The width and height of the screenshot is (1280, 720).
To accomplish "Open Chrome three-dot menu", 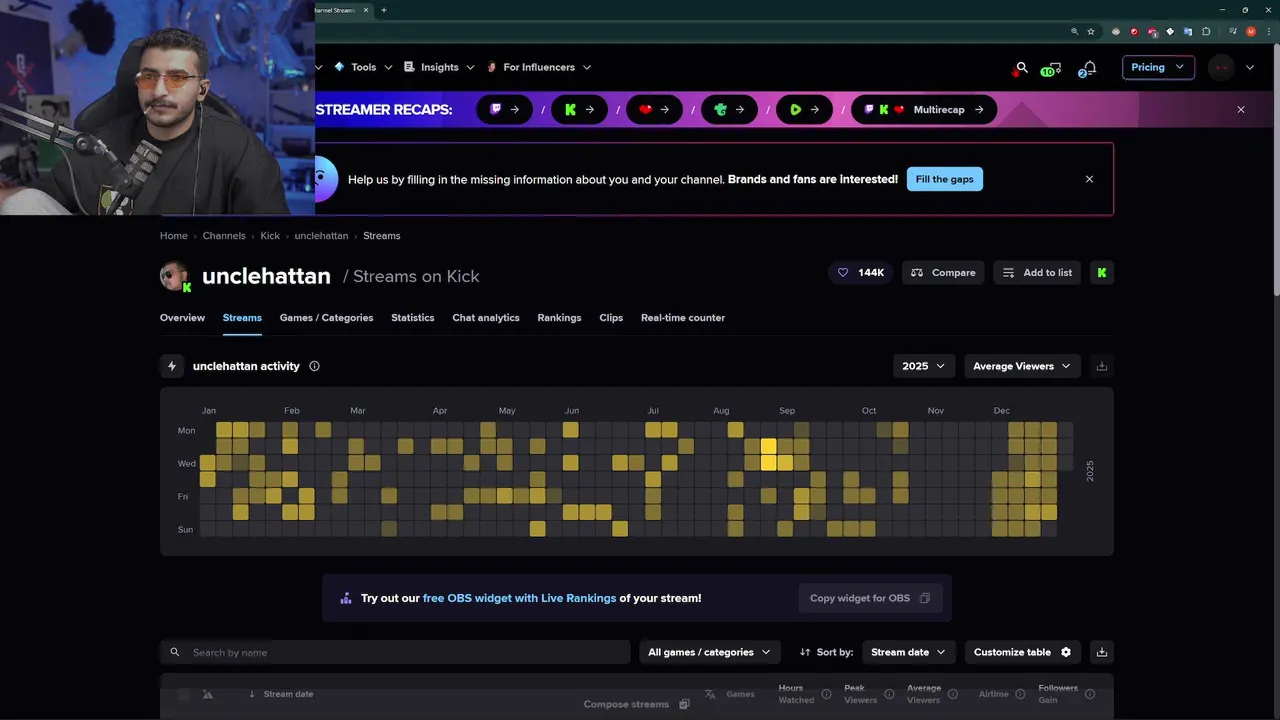I will point(1270,31).
